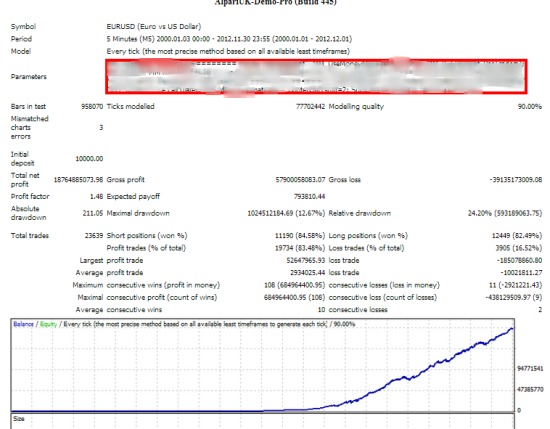Viewport: 550px width, 429px height.
Task: Click the Ticks modelled 77702442 value
Action: 310,107
